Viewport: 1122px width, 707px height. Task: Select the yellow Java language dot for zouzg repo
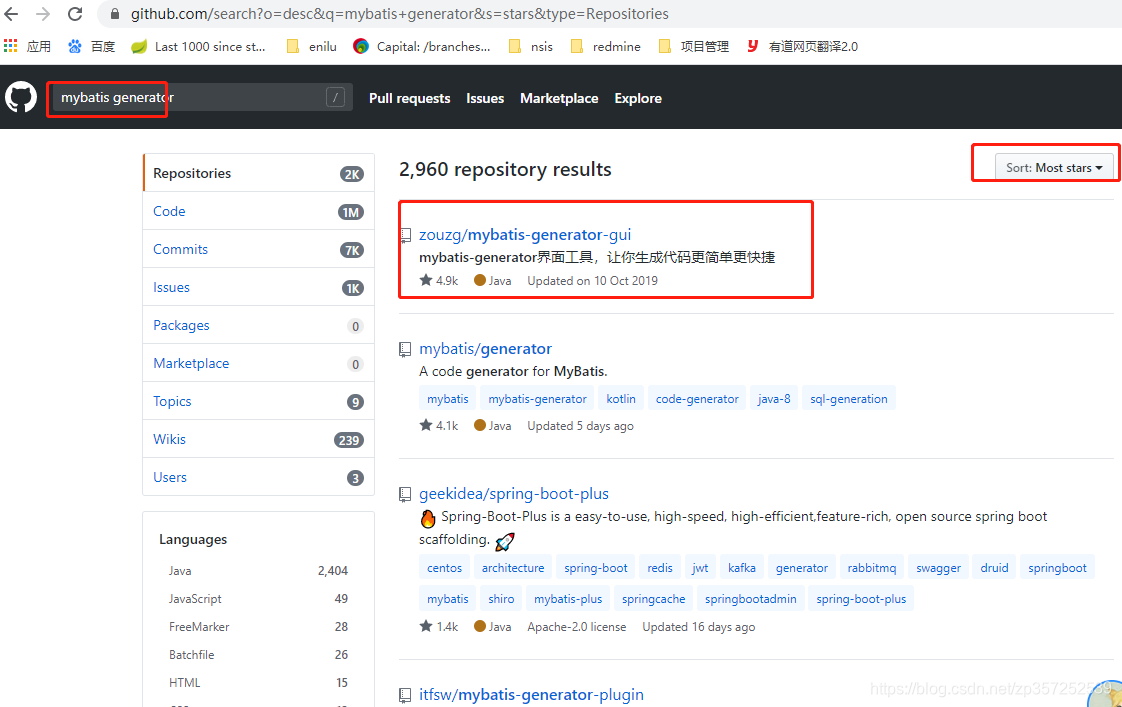[479, 280]
